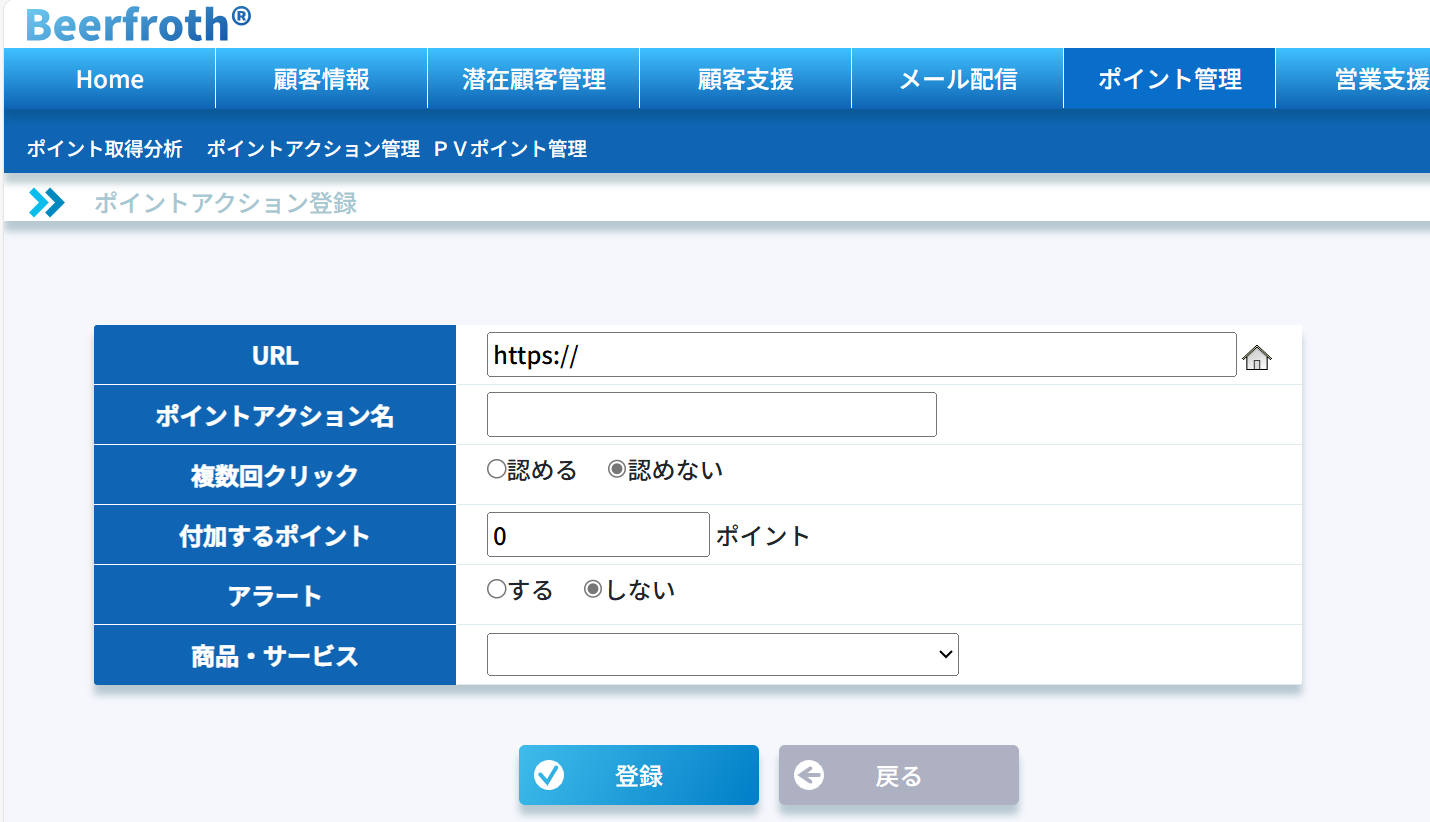This screenshot has height=822, width=1430.
Task: Click the home icon beside URL field
Action: (x=1256, y=357)
